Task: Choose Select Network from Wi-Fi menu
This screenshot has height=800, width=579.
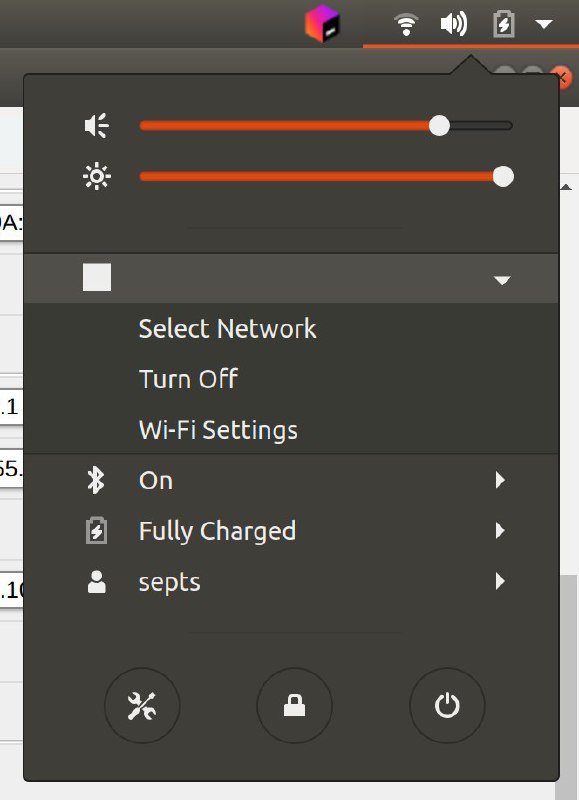Action: (x=228, y=329)
